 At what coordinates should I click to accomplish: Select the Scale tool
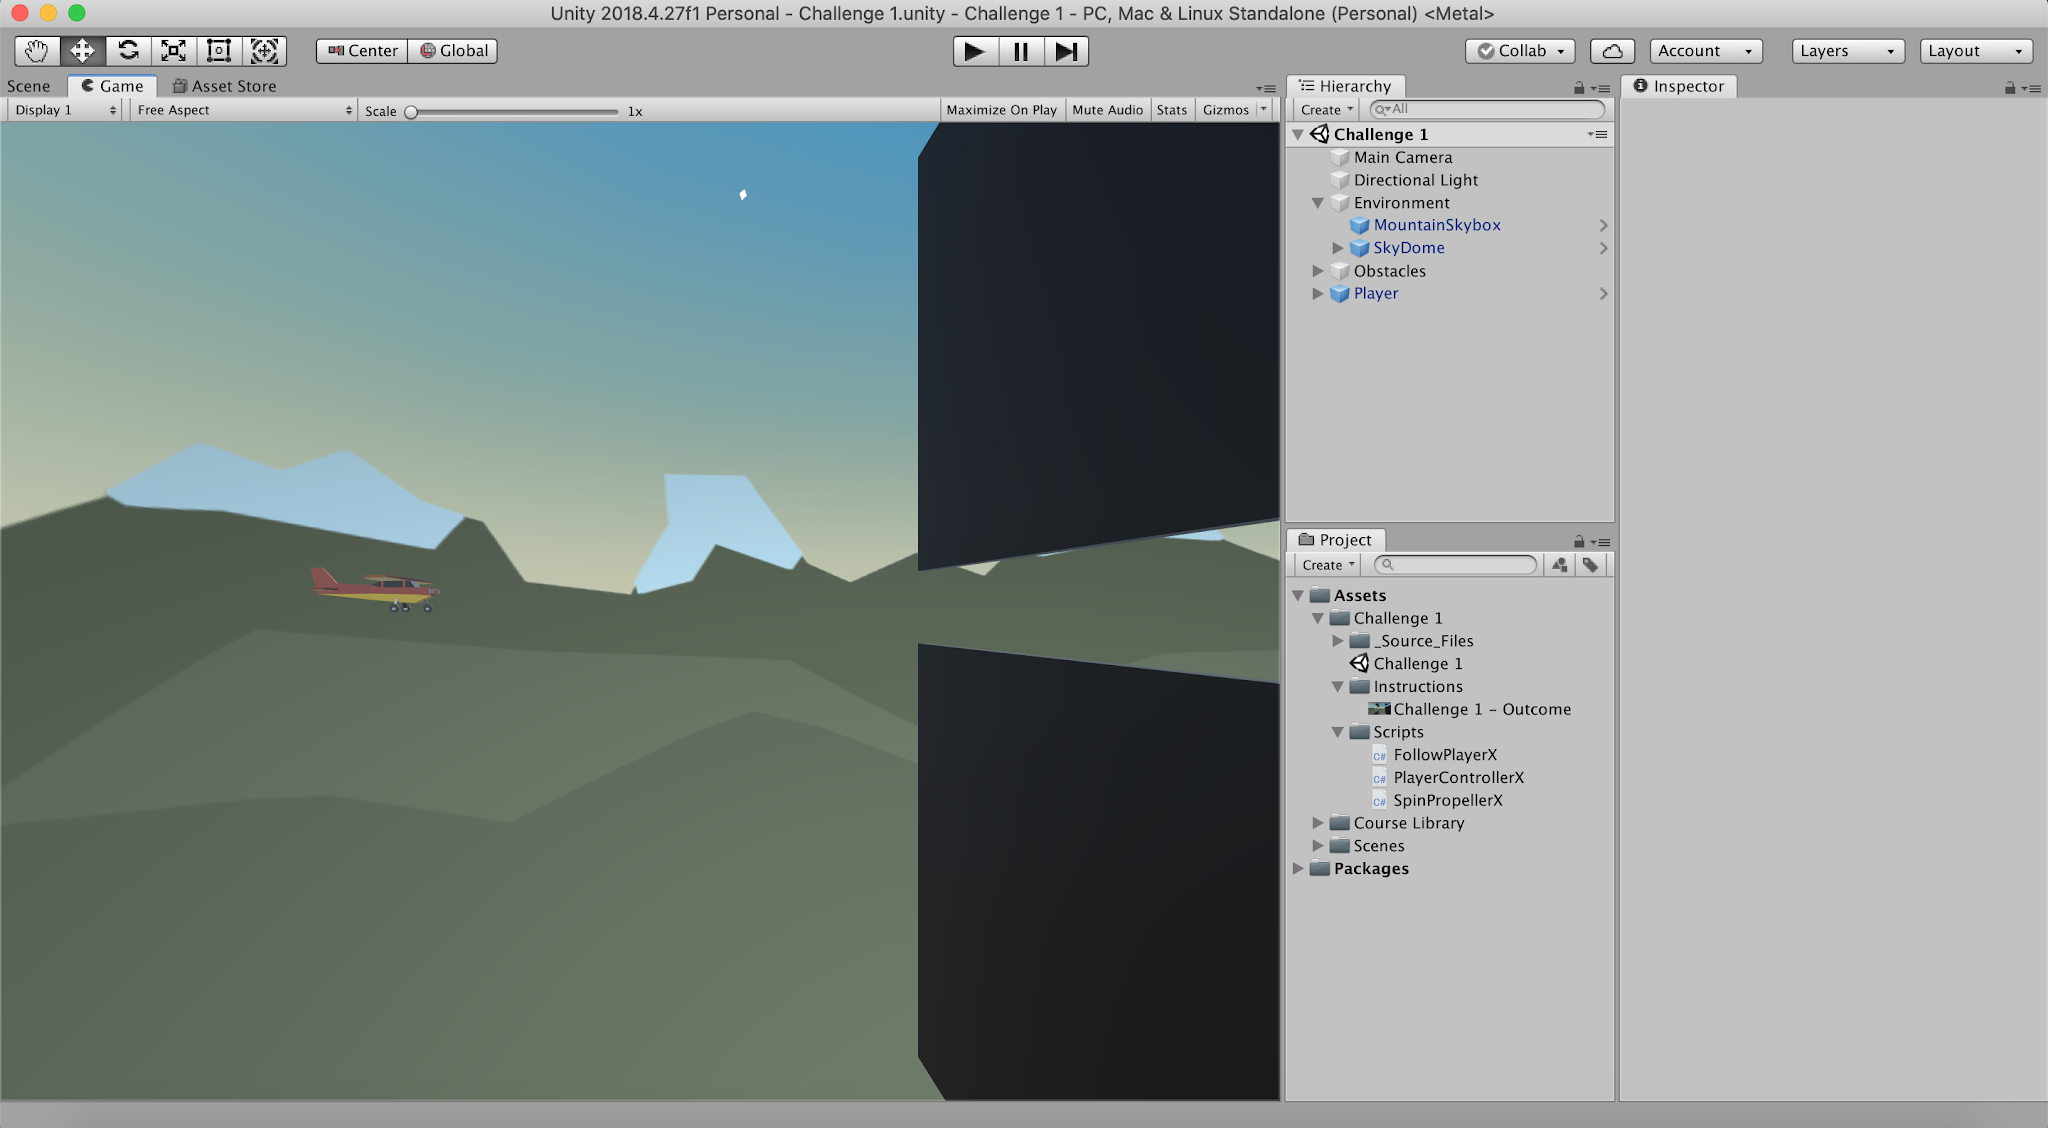173,51
